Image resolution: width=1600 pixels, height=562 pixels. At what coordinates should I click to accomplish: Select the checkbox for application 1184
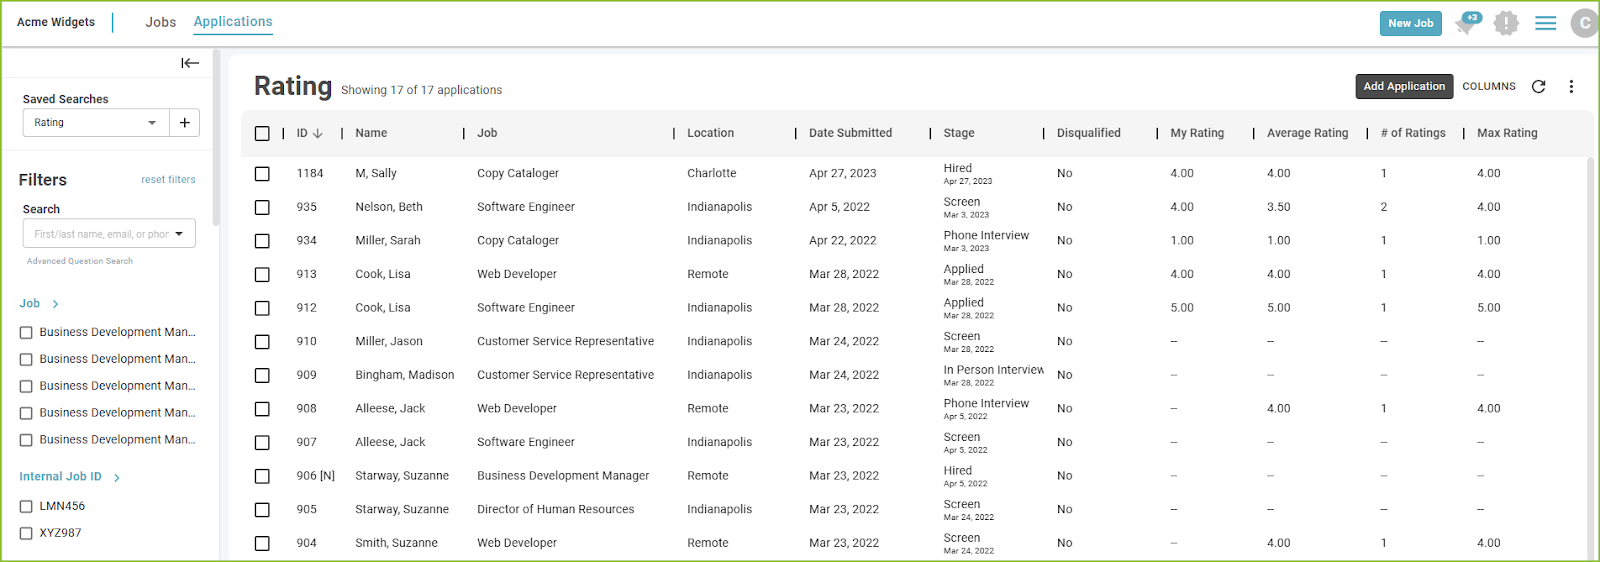point(262,174)
